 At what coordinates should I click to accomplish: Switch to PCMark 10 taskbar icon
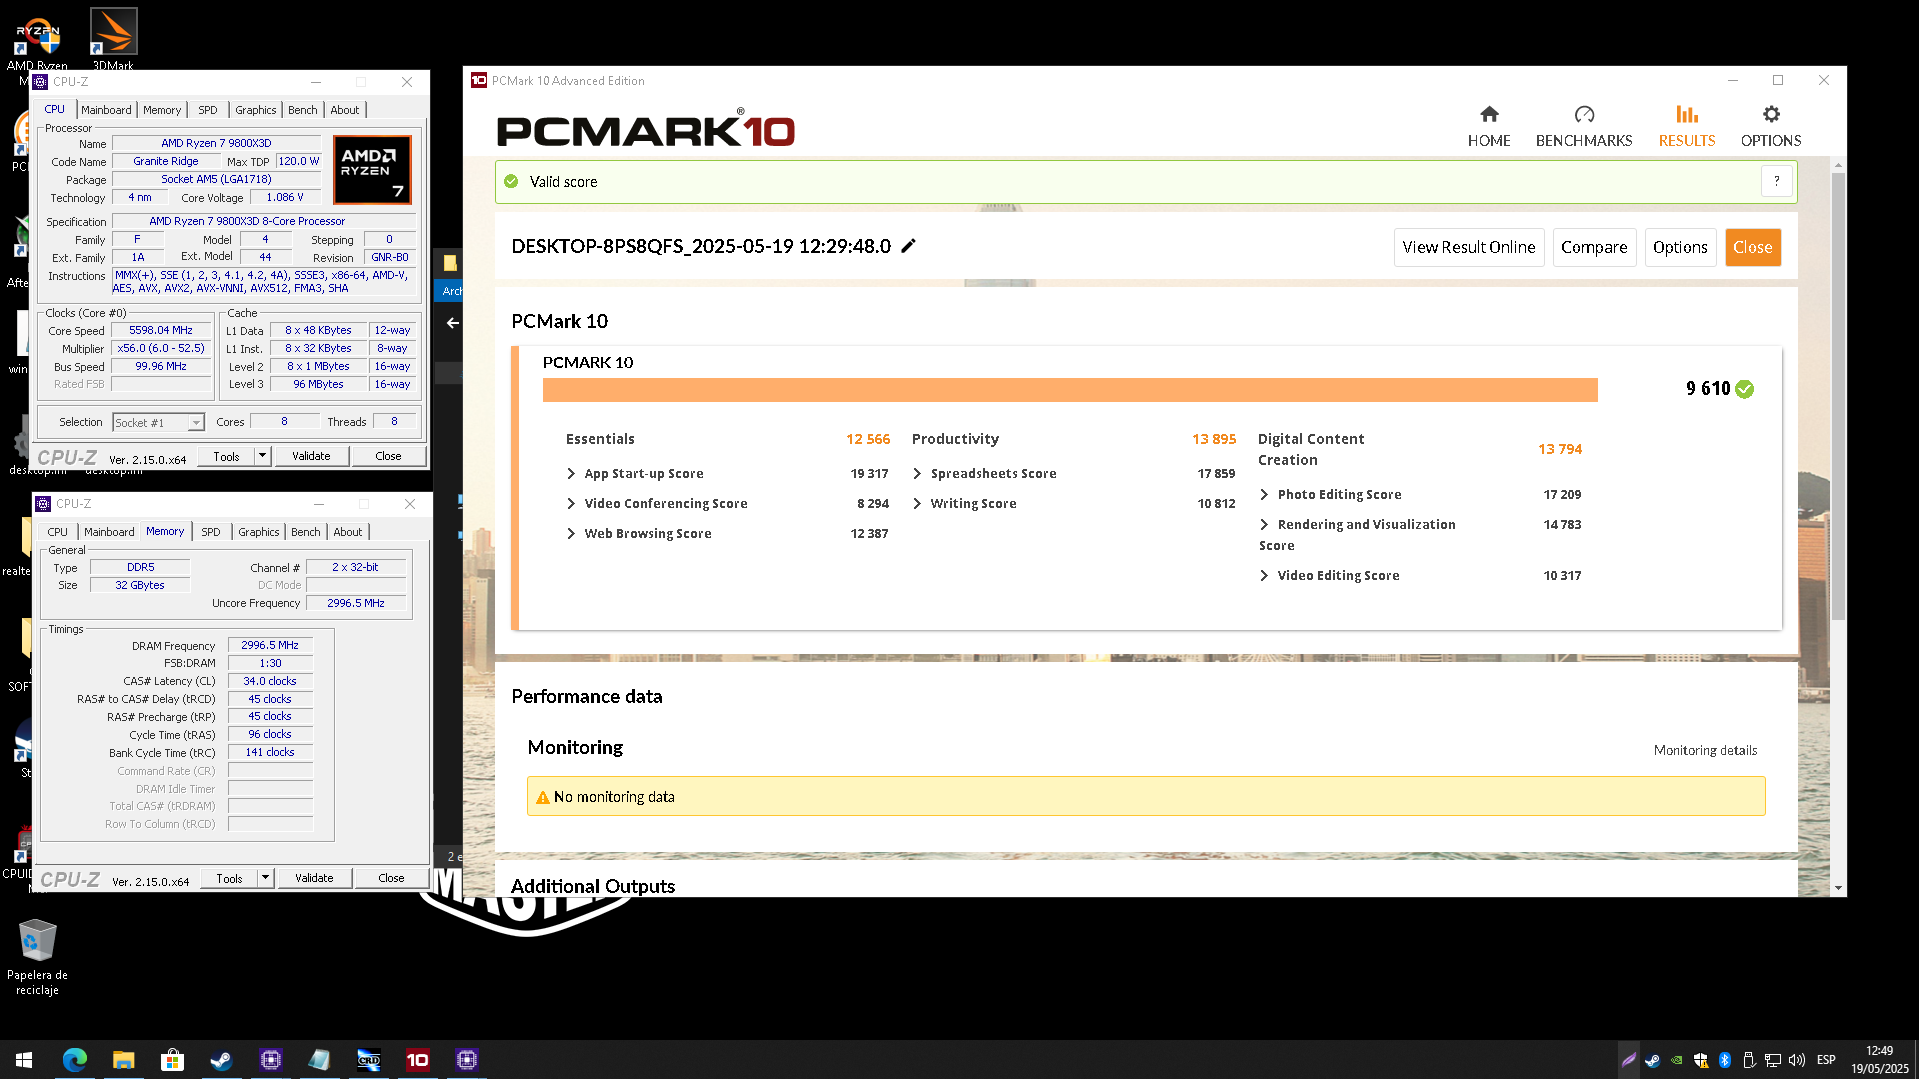(417, 1059)
